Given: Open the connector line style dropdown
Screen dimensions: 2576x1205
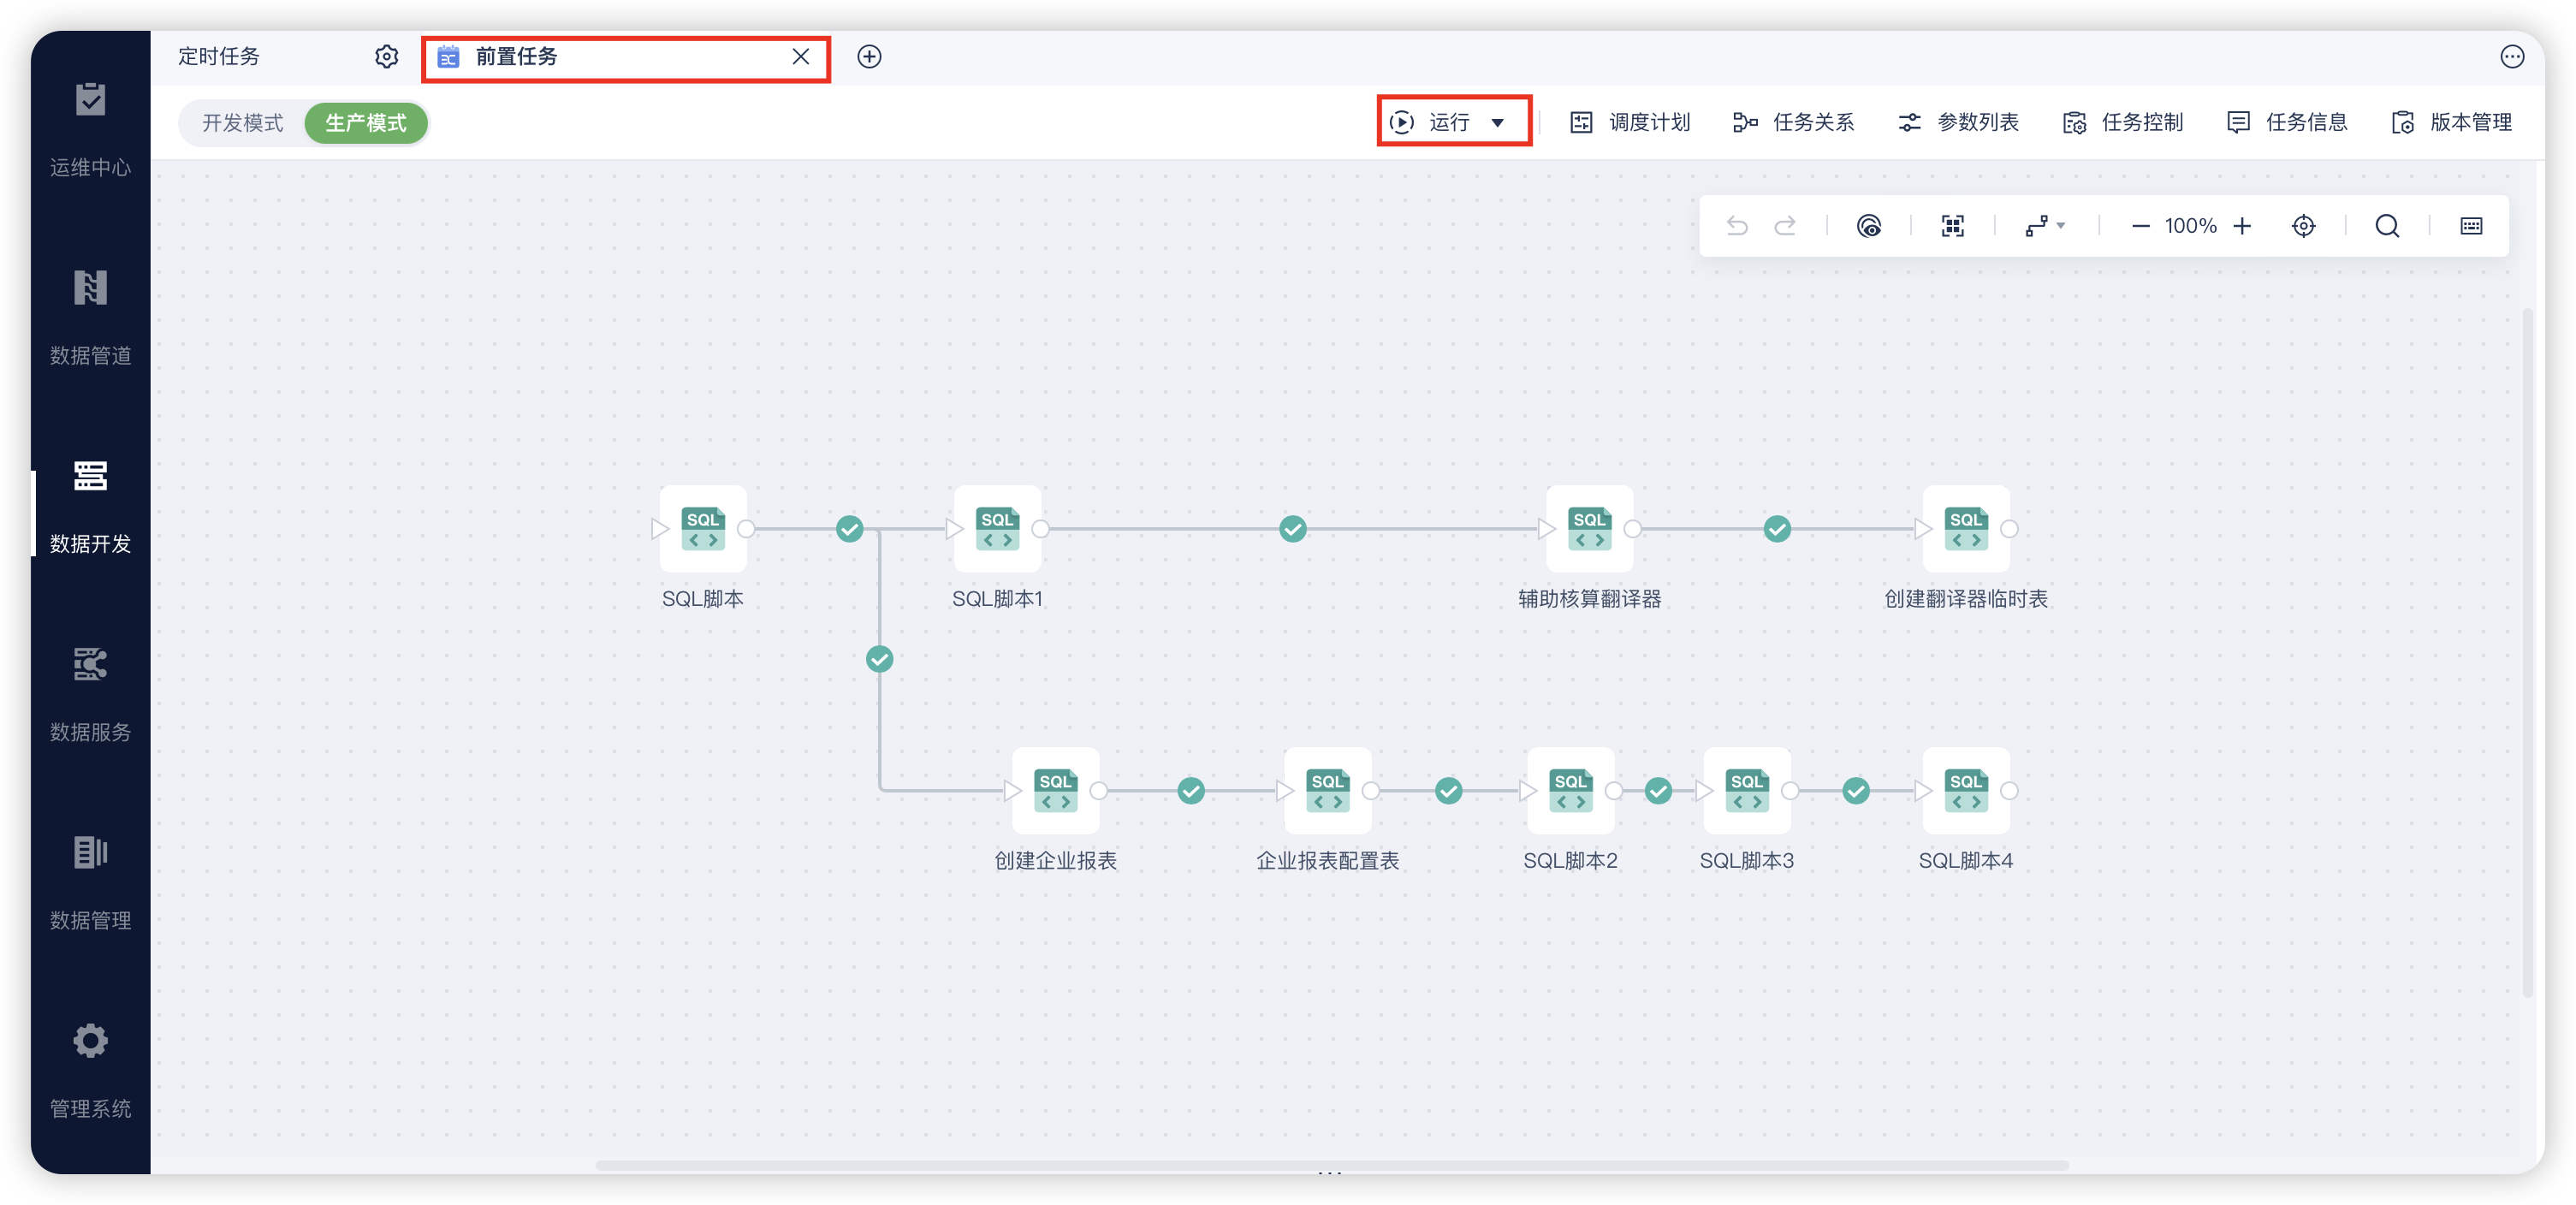Looking at the screenshot, I should tap(2045, 226).
